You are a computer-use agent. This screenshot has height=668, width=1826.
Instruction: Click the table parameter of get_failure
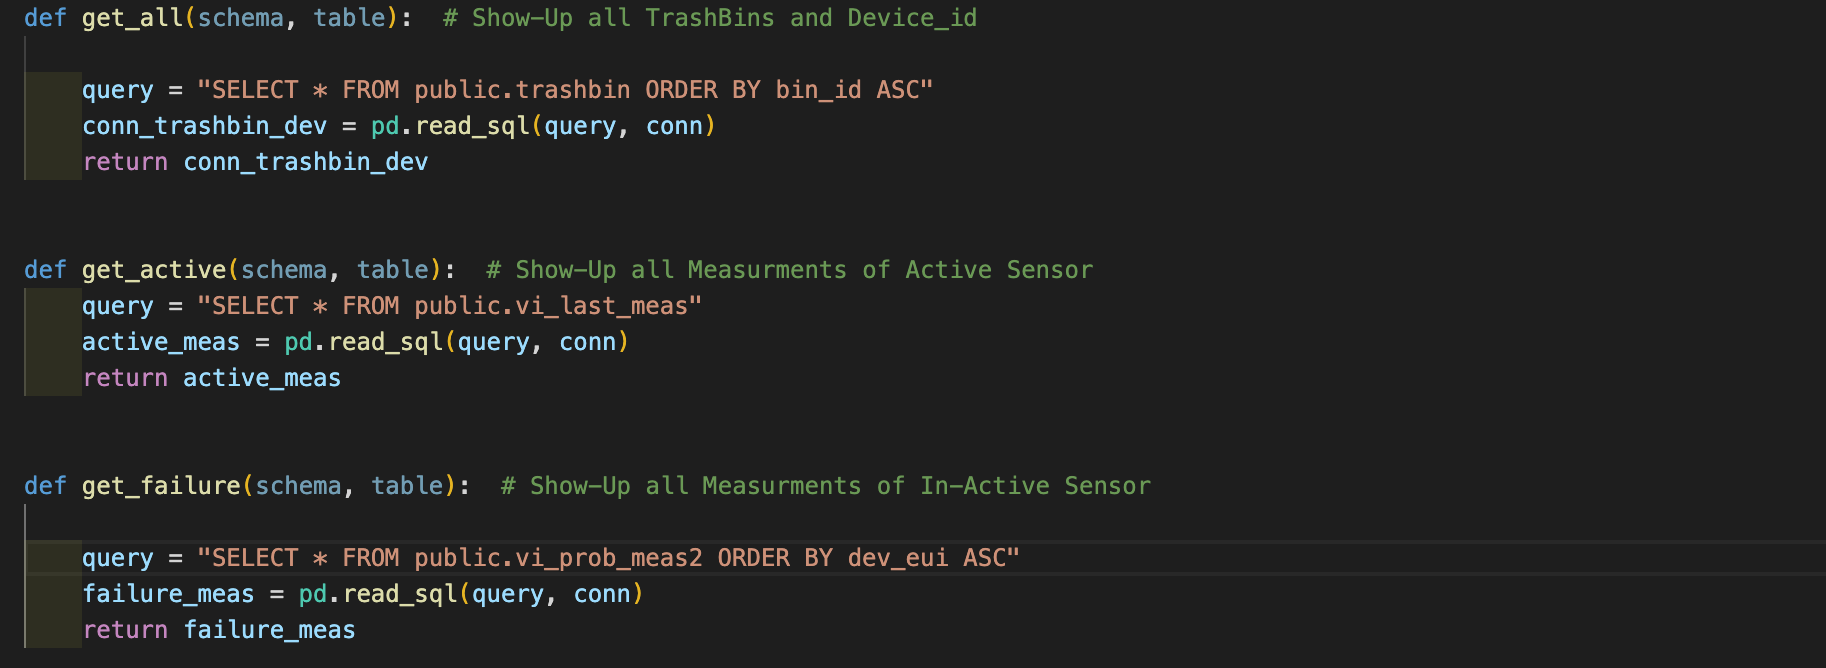407,486
